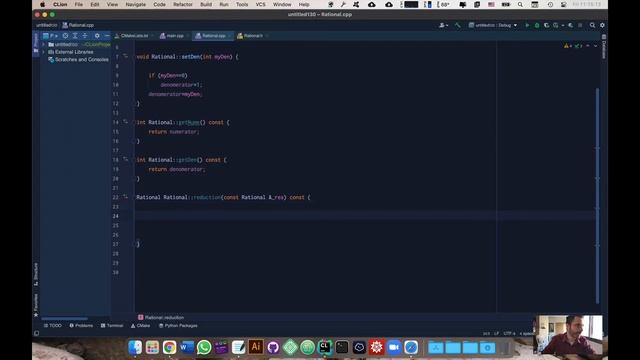
Task: Click the Rational::reduction breadcrumb
Action: 161,318
